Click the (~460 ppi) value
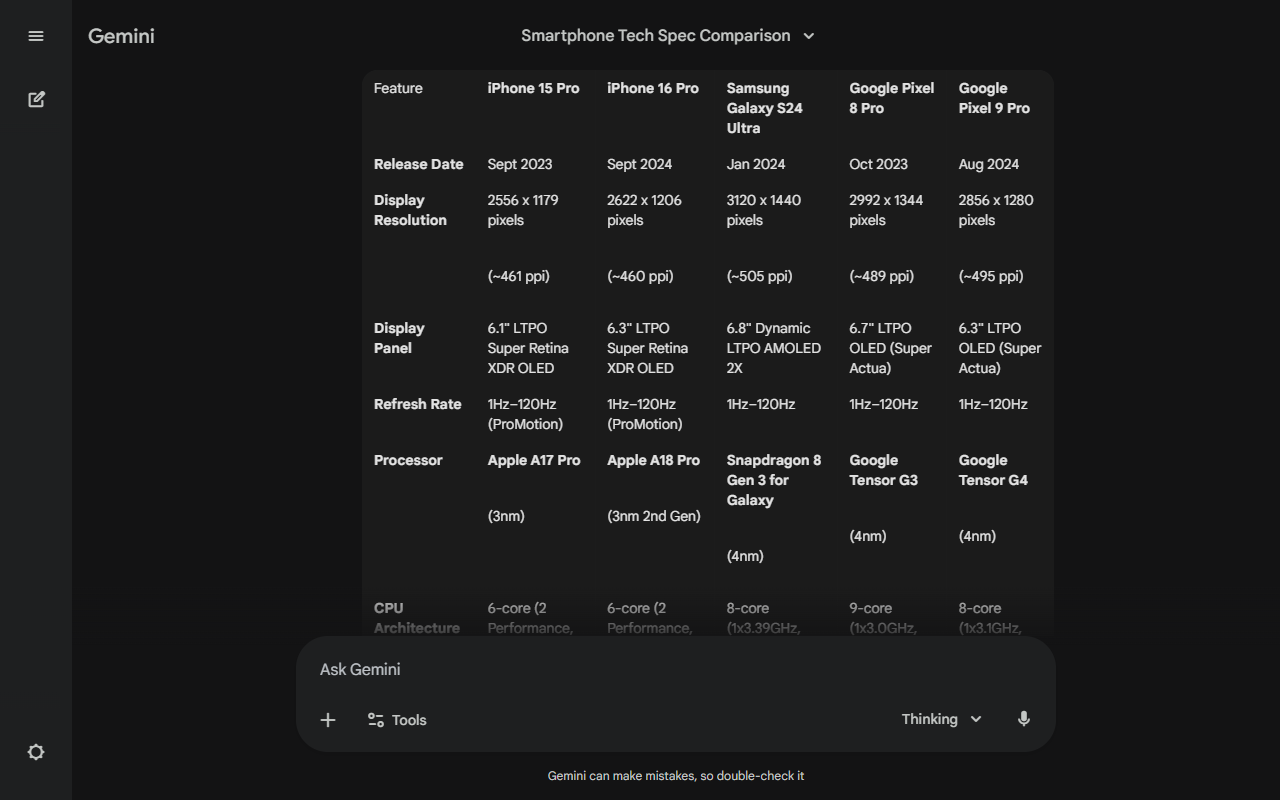This screenshot has width=1280, height=800. 640,276
